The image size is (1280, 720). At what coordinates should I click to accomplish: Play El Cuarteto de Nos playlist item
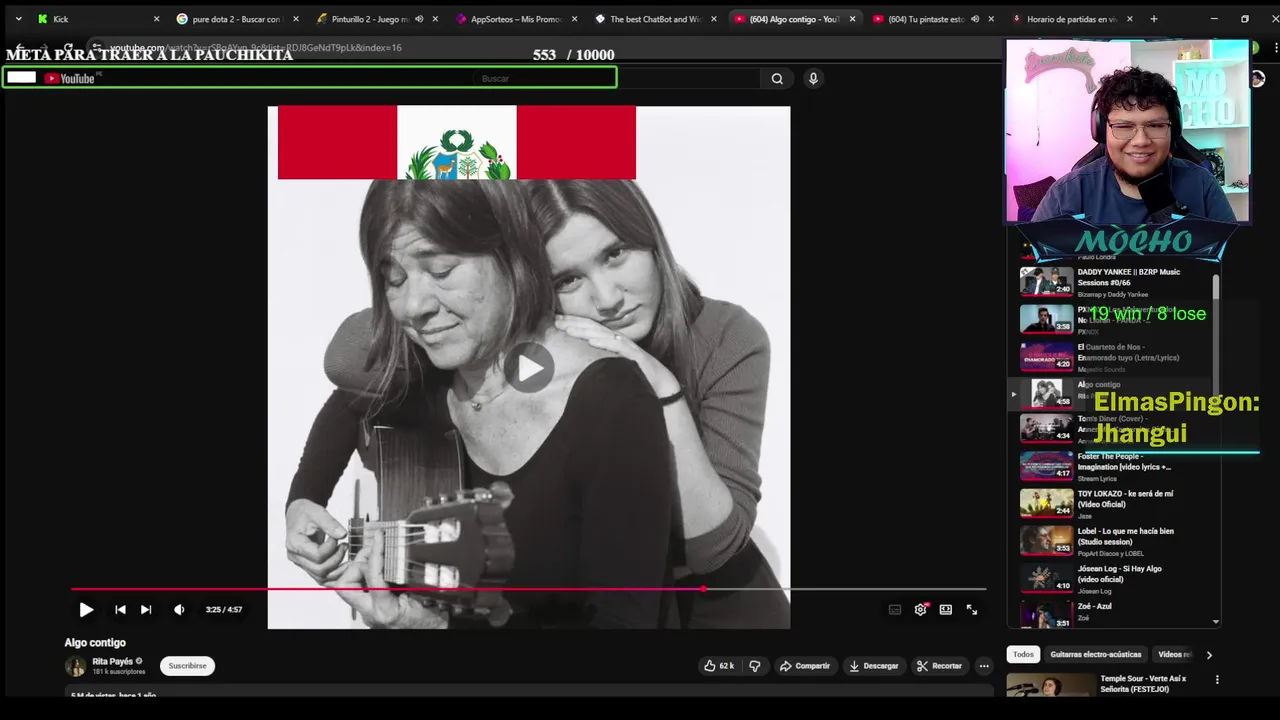[1128, 352]
